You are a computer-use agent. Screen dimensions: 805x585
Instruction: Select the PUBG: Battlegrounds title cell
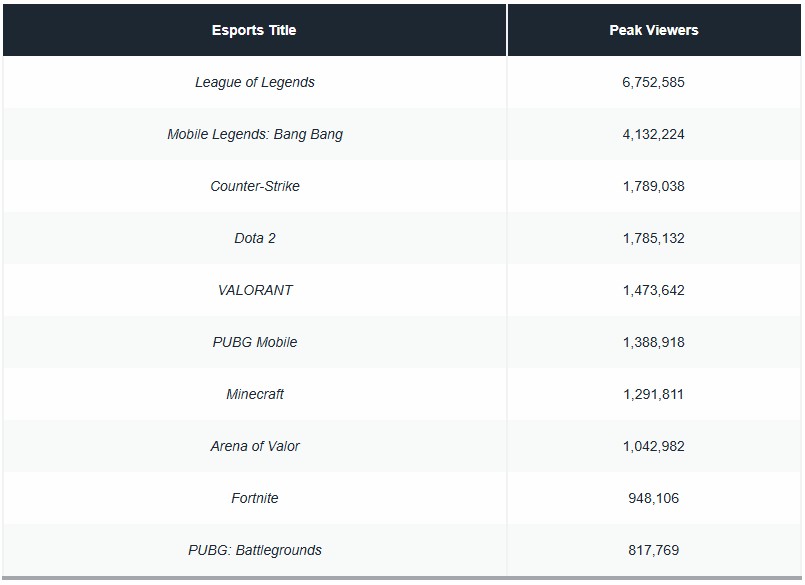tap(255, 550)
